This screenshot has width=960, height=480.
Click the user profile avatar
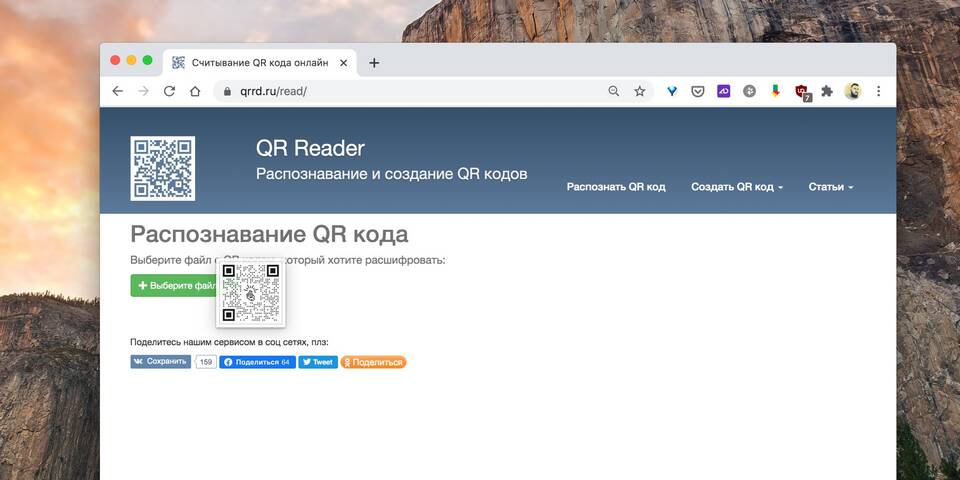853,91
